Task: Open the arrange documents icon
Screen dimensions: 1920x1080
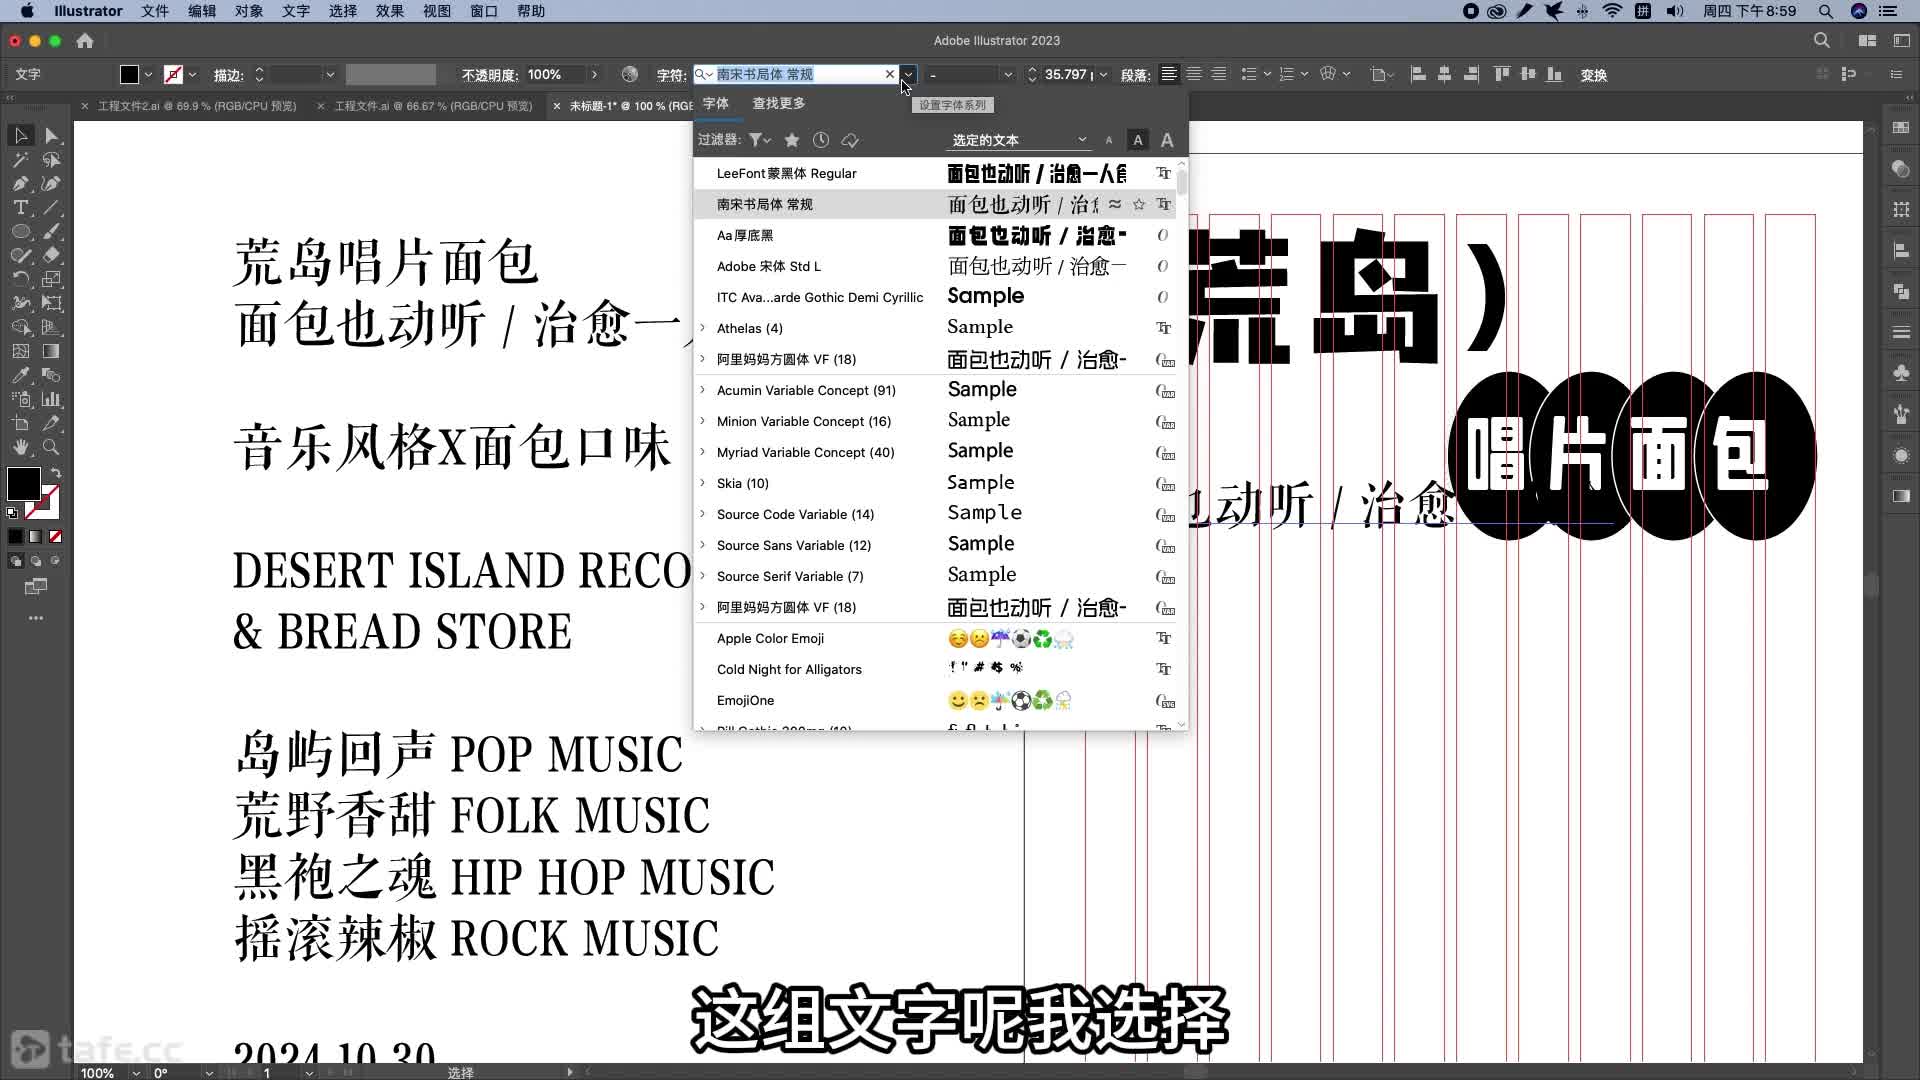Action: pos(1867,41)
